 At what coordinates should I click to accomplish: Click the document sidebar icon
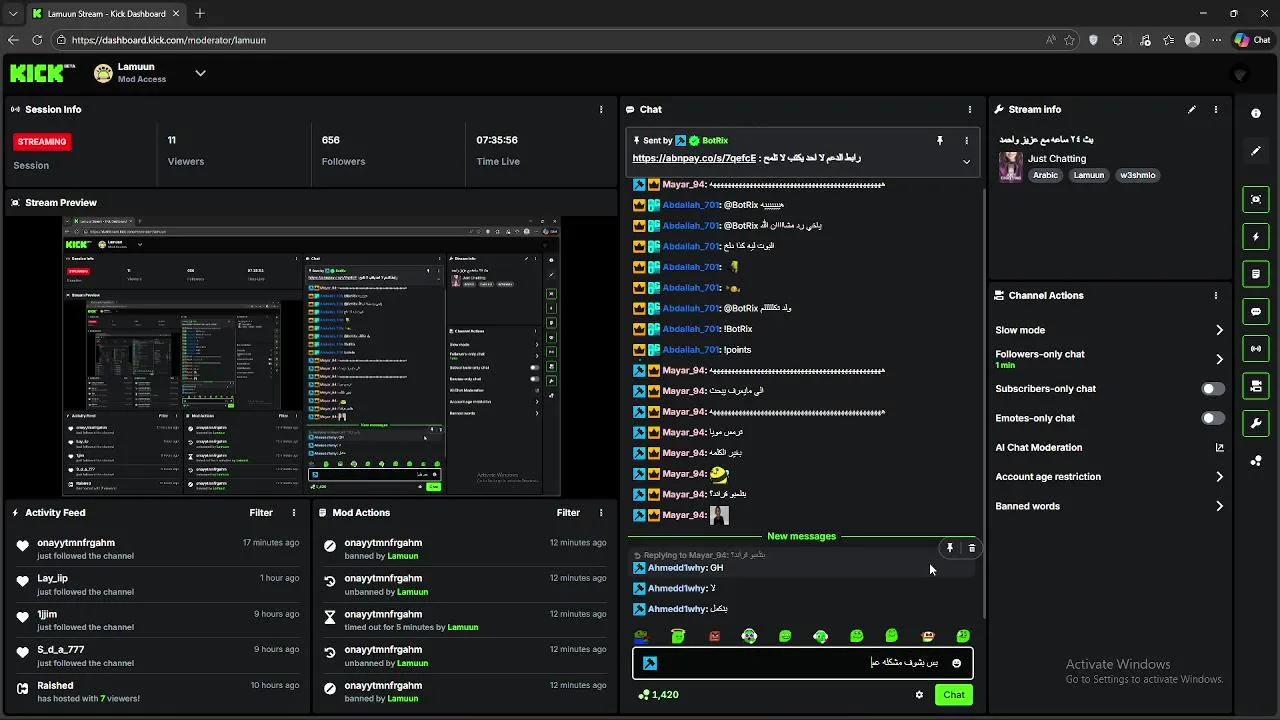1256,274
